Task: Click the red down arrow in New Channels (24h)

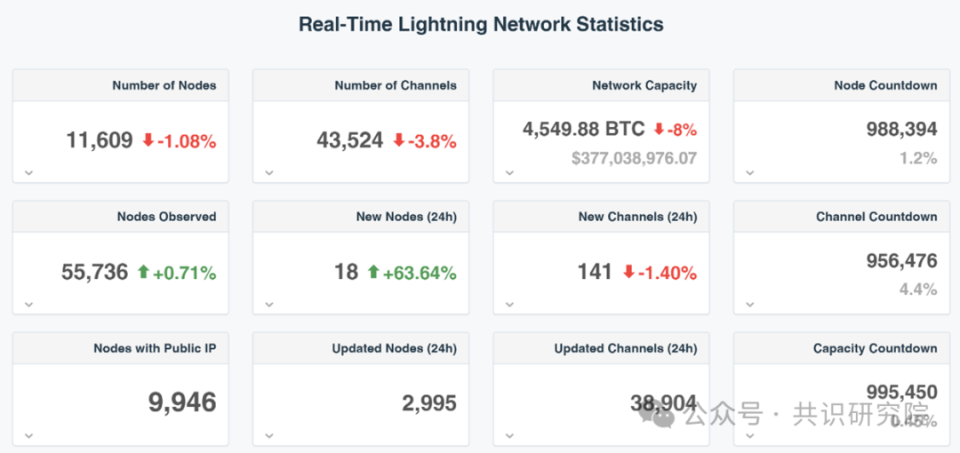Action: 629,272
